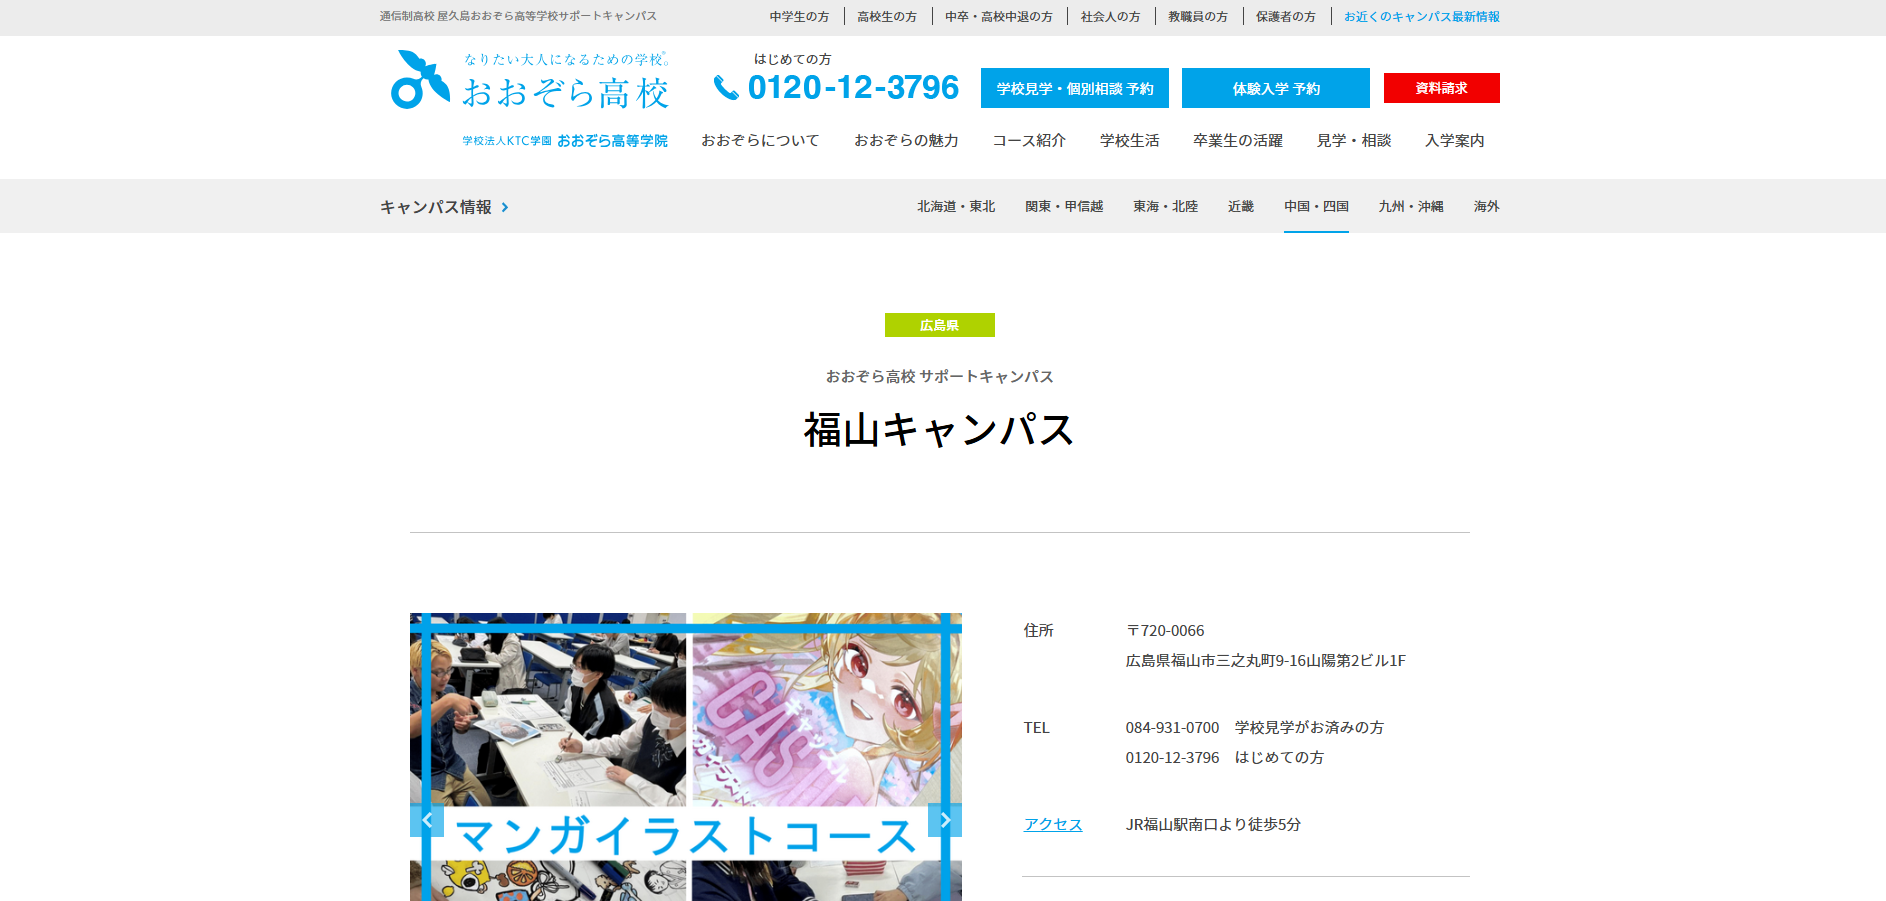Open the 中学生の方 link

point(799,17)
